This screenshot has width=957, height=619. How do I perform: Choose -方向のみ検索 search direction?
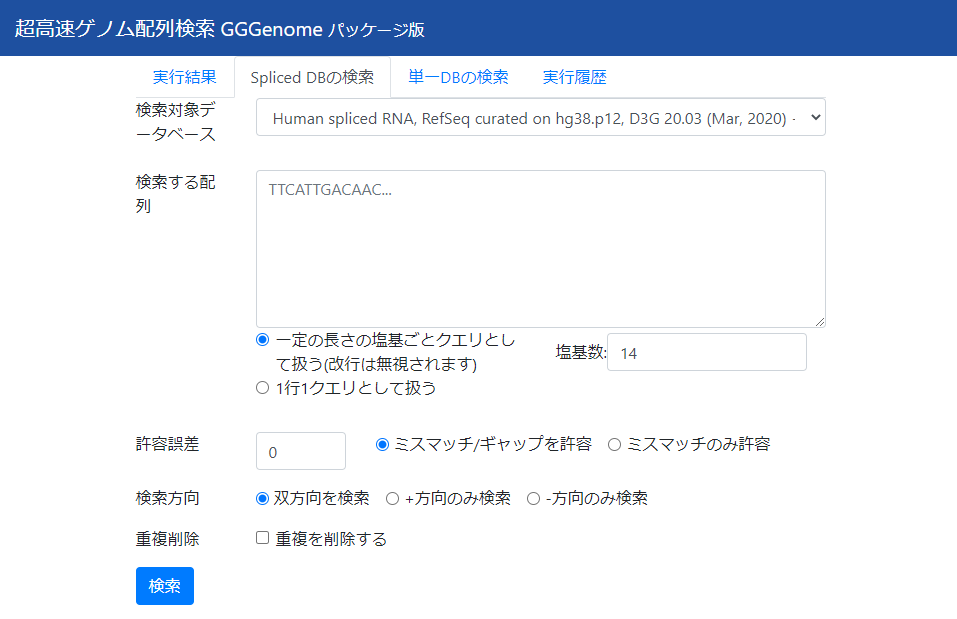pos(533,498)
